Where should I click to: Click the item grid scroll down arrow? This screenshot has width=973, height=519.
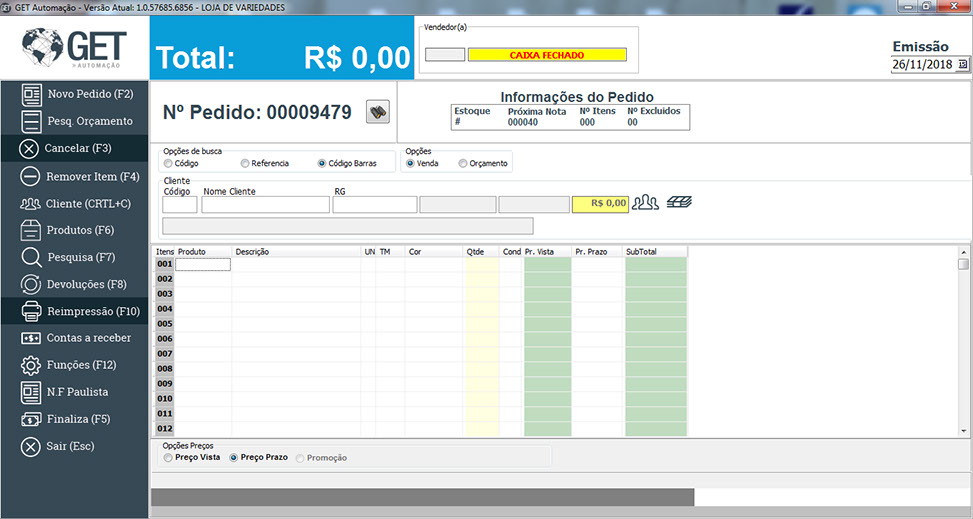coord(963,430)
